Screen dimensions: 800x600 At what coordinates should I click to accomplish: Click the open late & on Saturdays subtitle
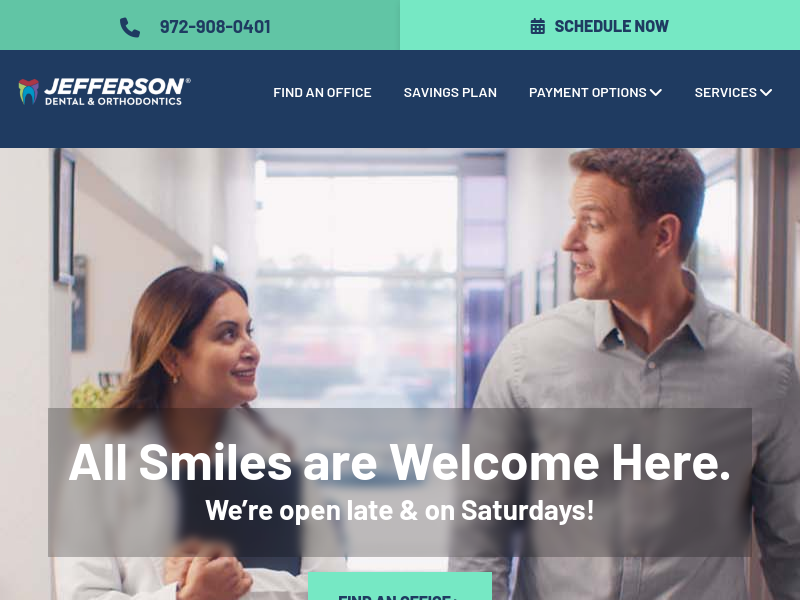click(x=399, y=510)
